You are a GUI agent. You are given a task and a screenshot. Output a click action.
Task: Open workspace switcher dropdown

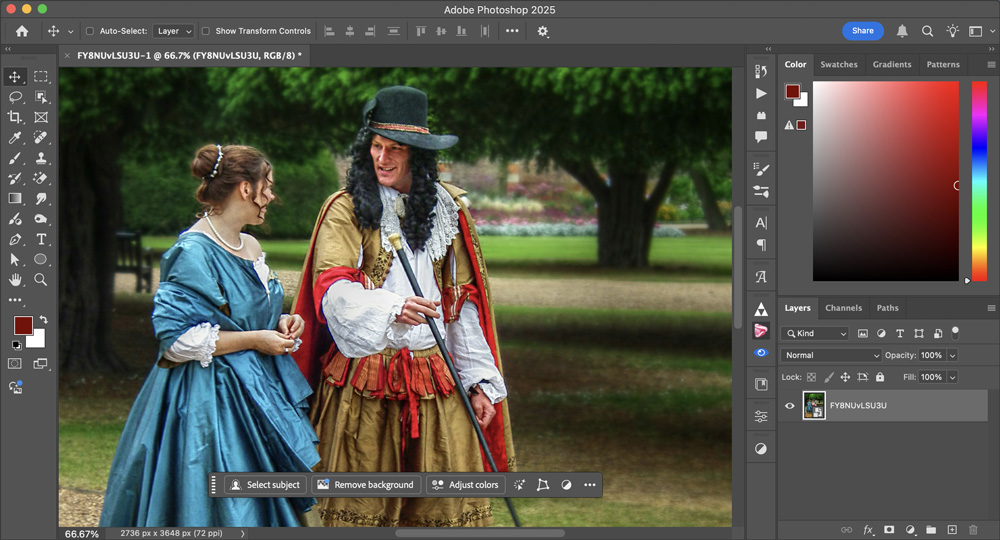[x=980, y=31]
